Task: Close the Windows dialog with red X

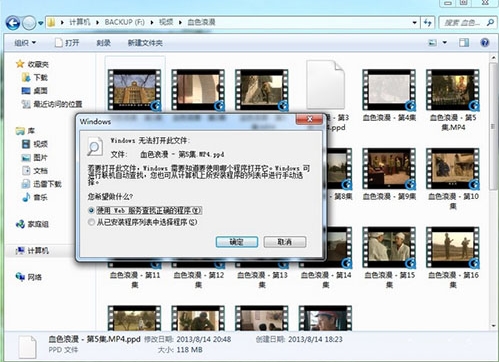Action: coord(310,119)
